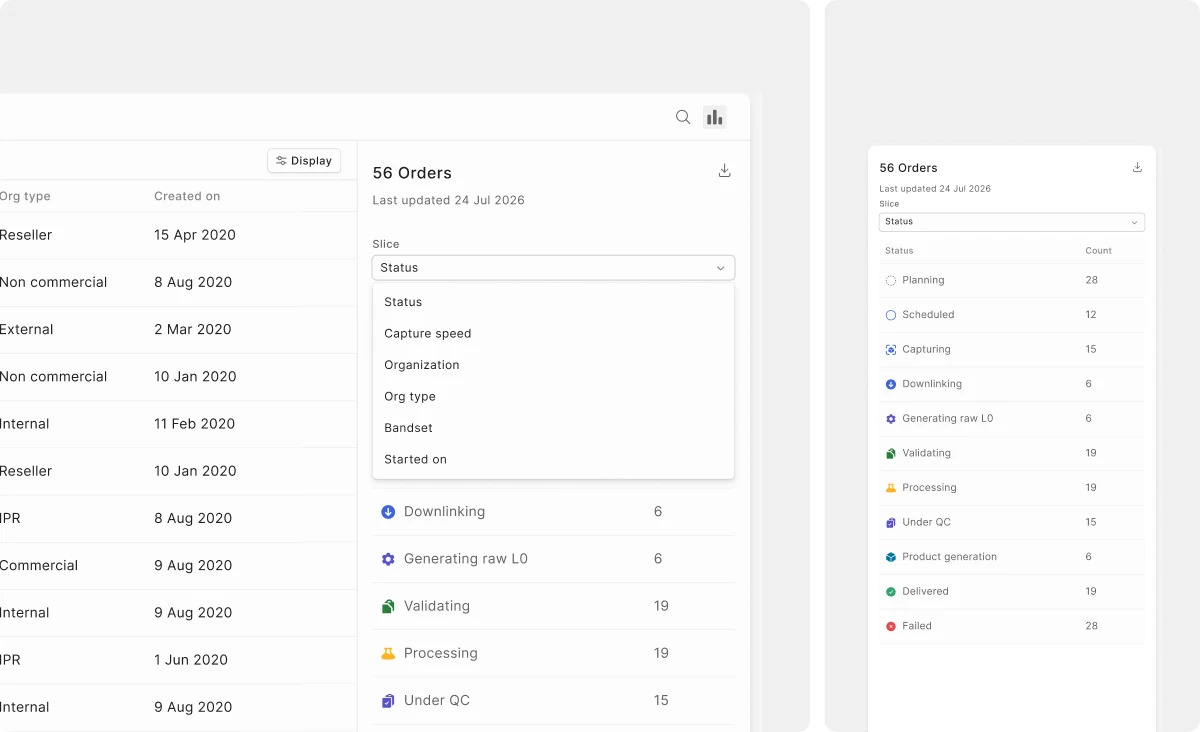Click the search magnifier icon
This screenshot has height=732, width=1200.
683,117
